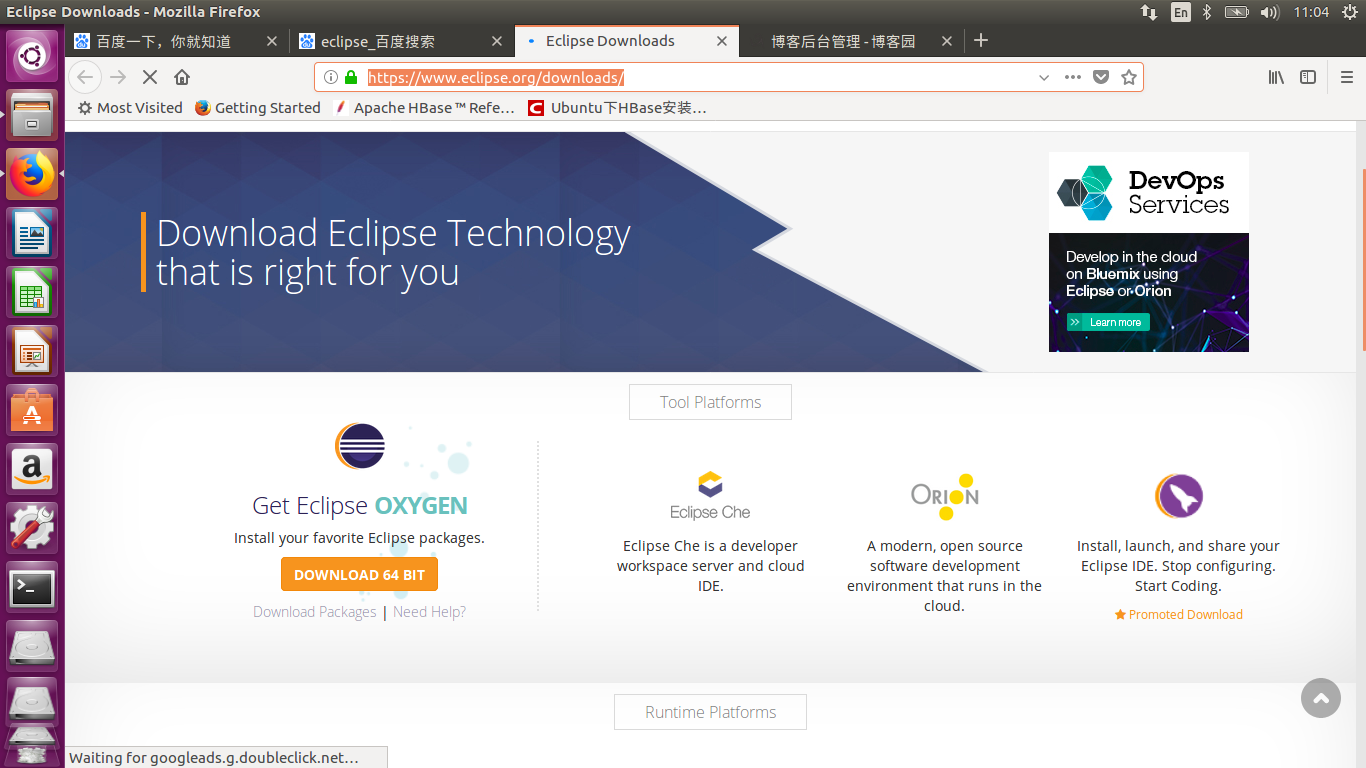This screenshot has width=1366, height=768.
Task: Close the Eclipse Downloads tab
Action: click(x=723, y=41)
